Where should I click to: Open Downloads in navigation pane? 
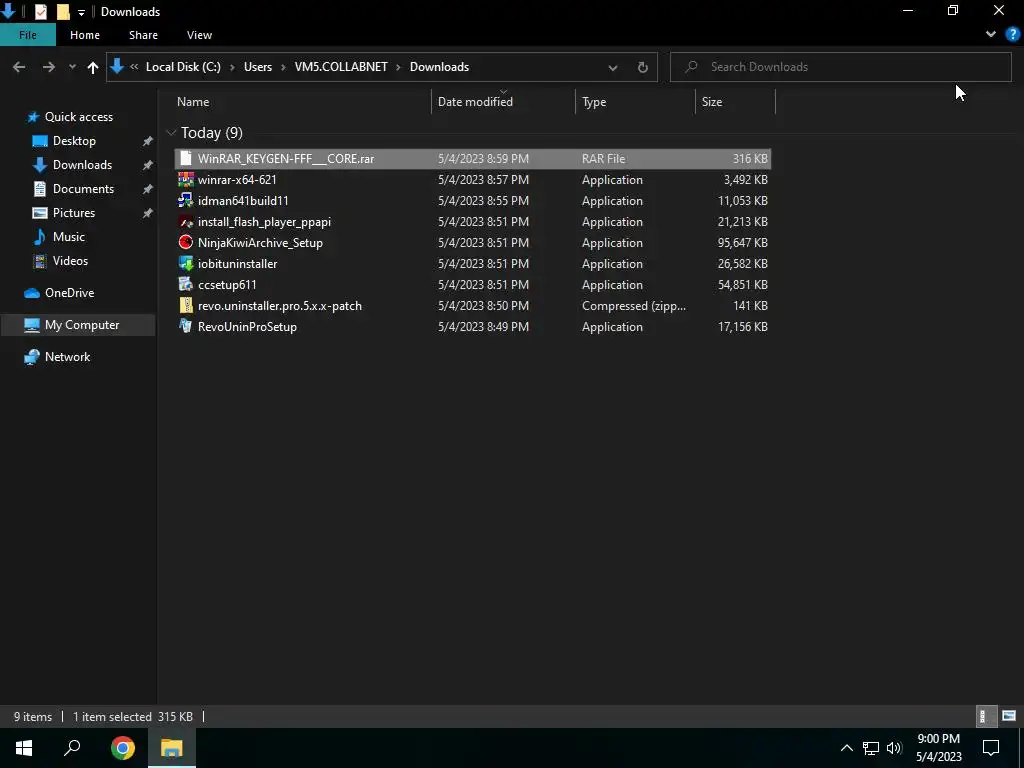[82, 165]
